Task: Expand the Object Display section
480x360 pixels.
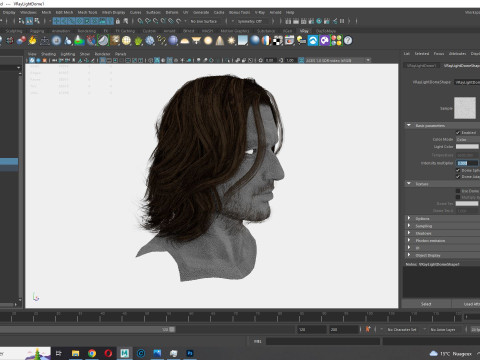Action: click(409, 255)
